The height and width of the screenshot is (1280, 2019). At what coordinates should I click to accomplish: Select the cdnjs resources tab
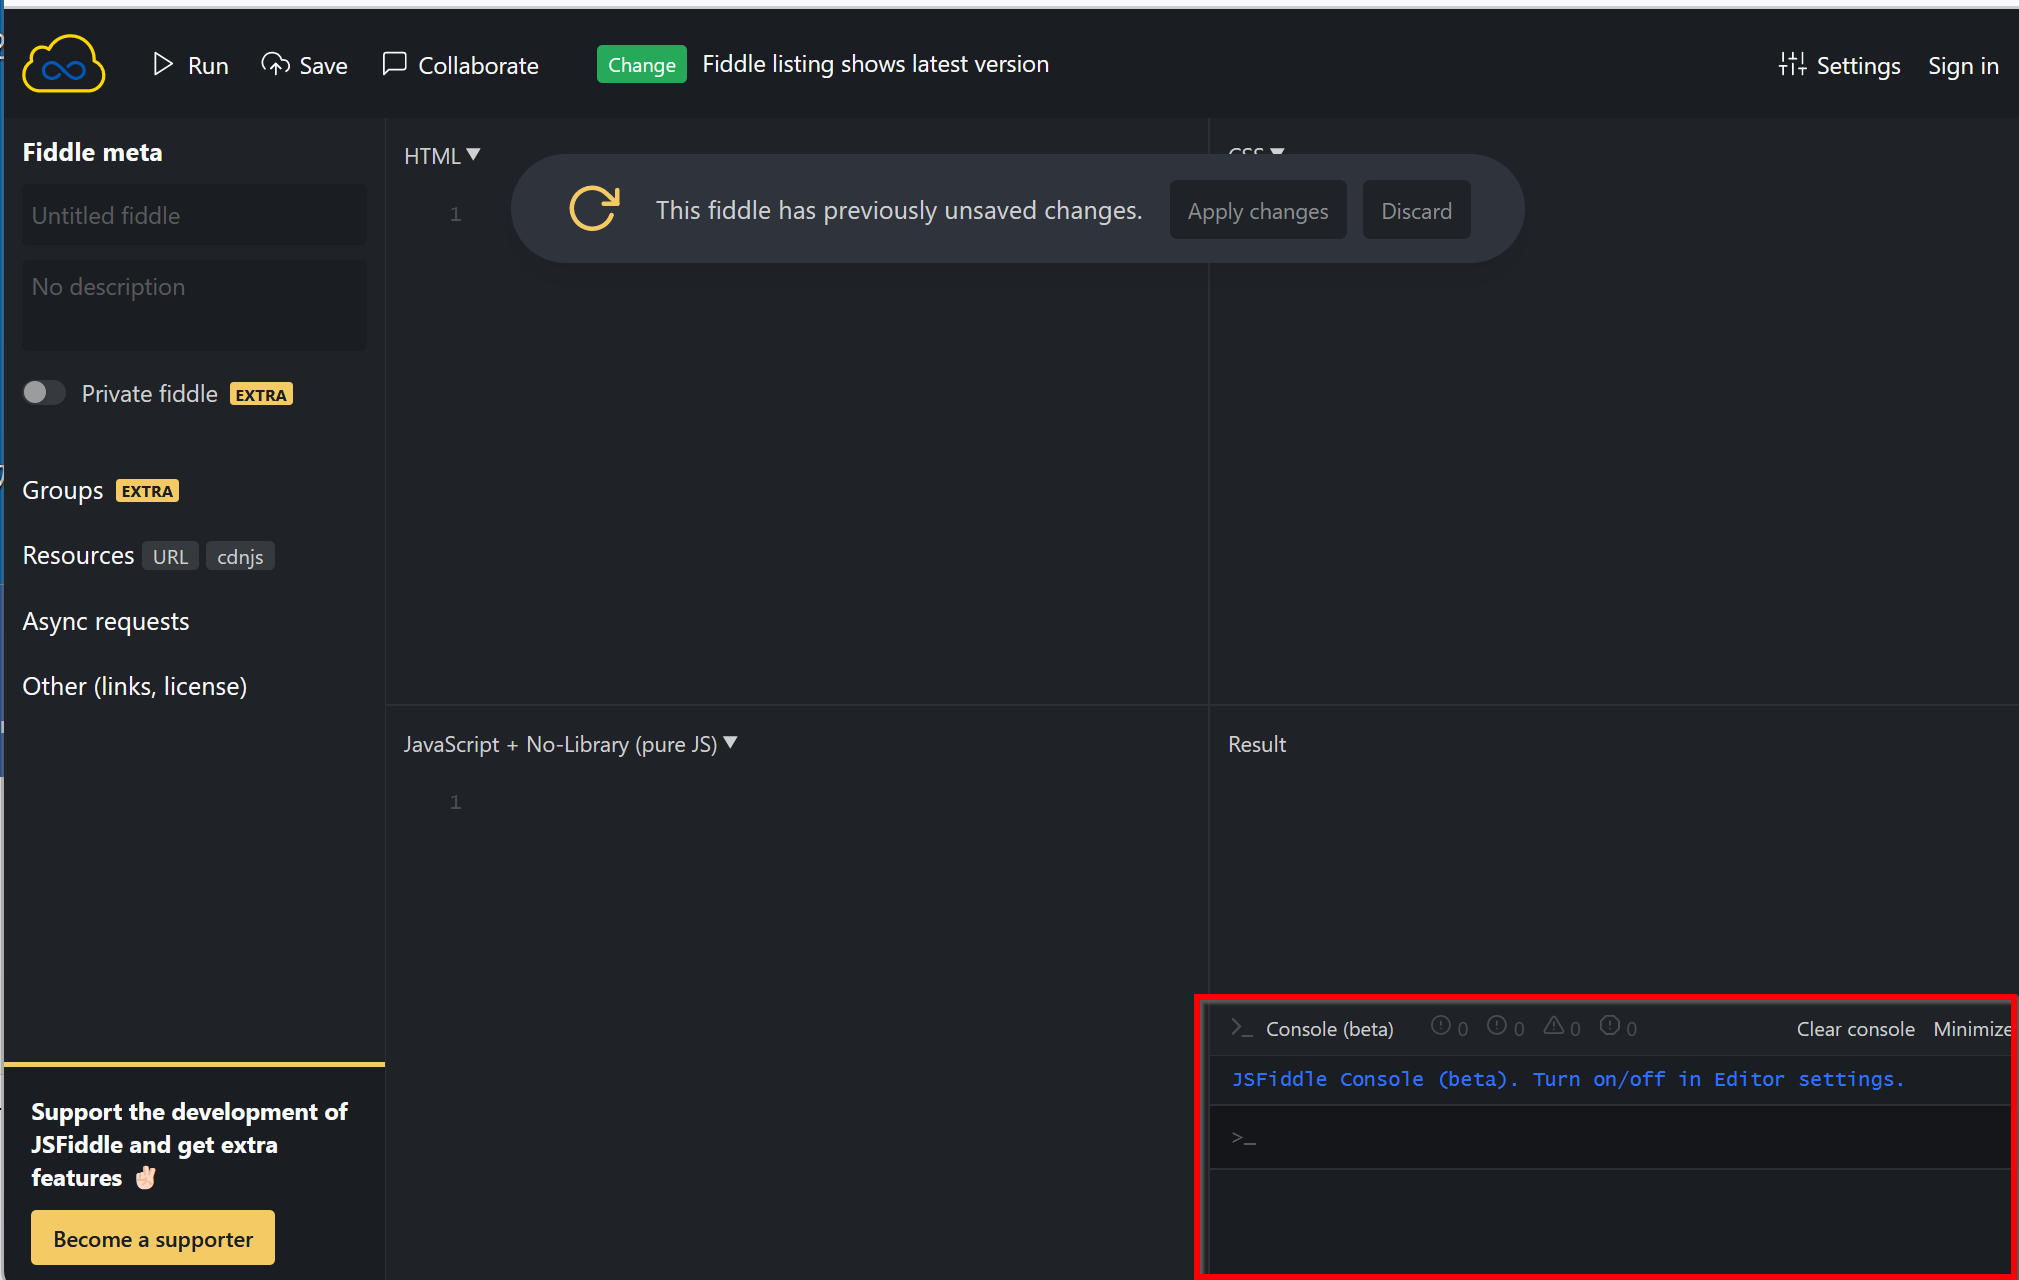[x=240, y=556]
